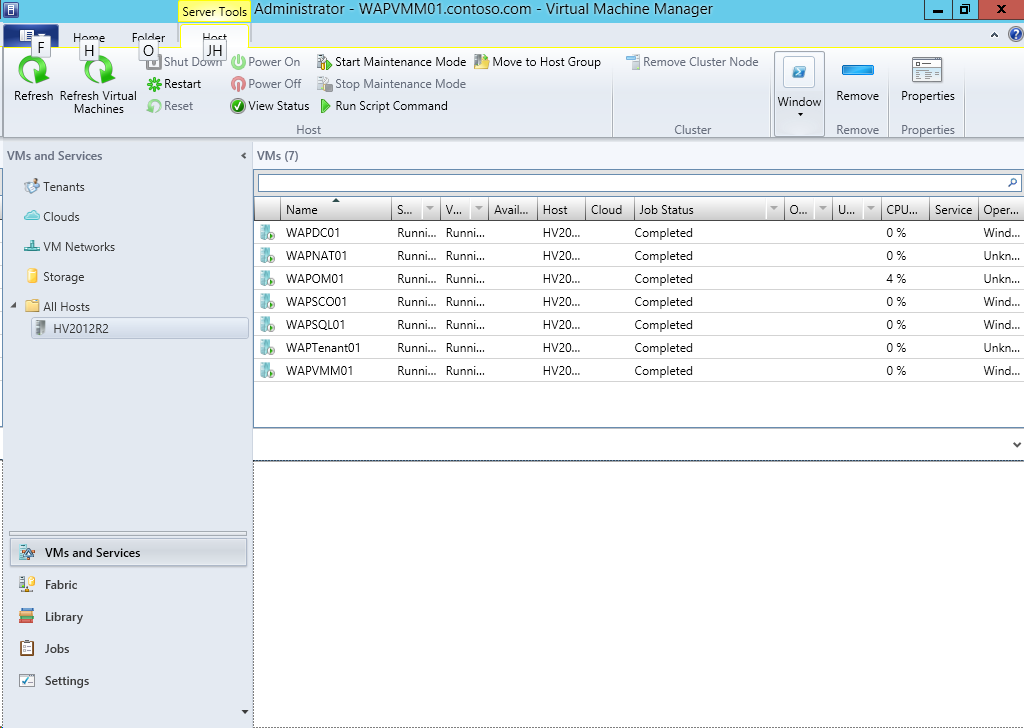Select WAPSCO01 virtual machine row

point(639,302)
